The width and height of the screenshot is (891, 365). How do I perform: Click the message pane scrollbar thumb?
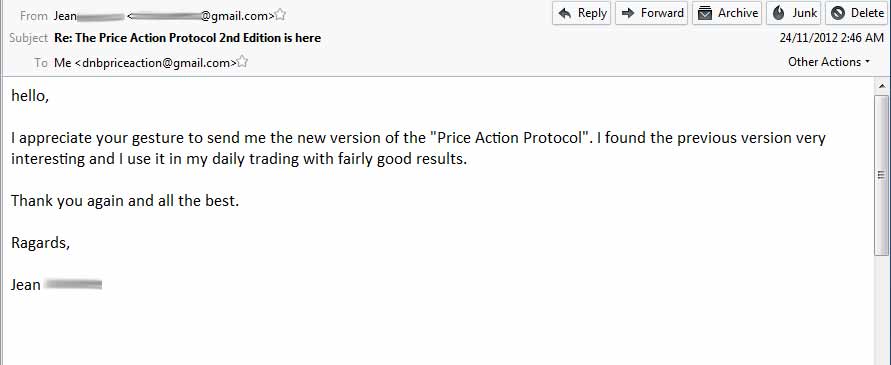point(882,175)
